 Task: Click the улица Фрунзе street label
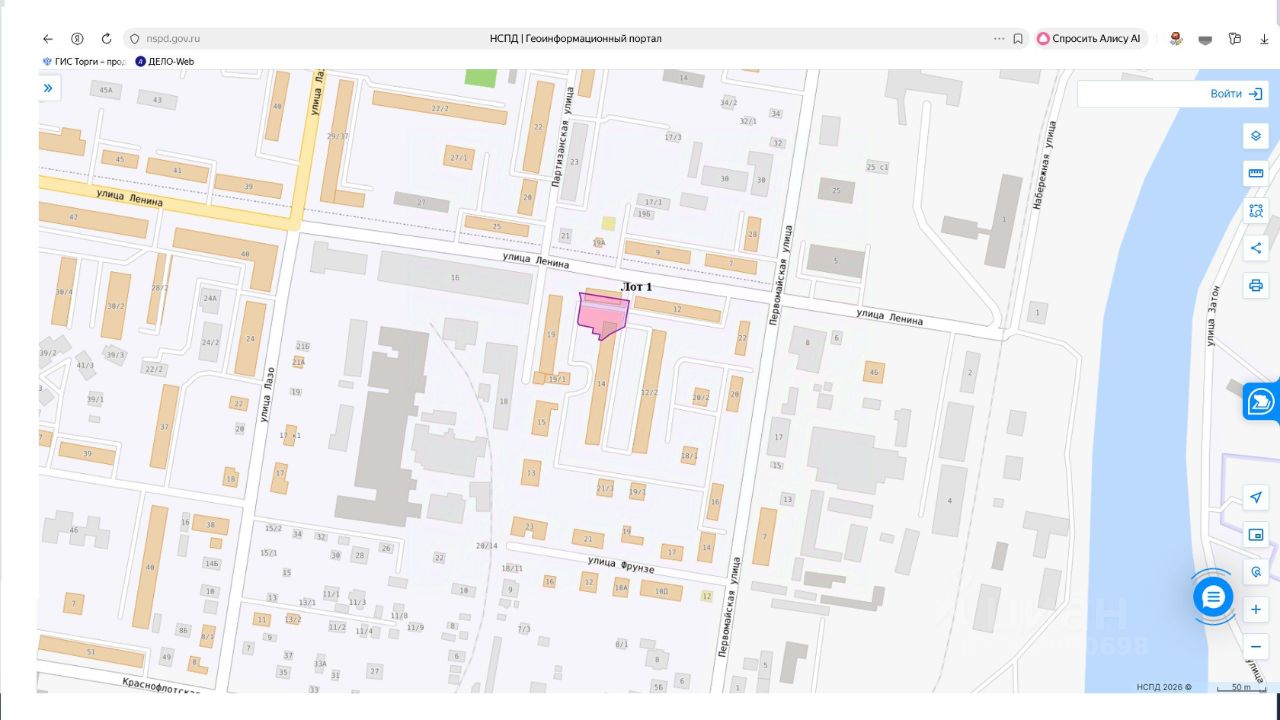point(621,565)
